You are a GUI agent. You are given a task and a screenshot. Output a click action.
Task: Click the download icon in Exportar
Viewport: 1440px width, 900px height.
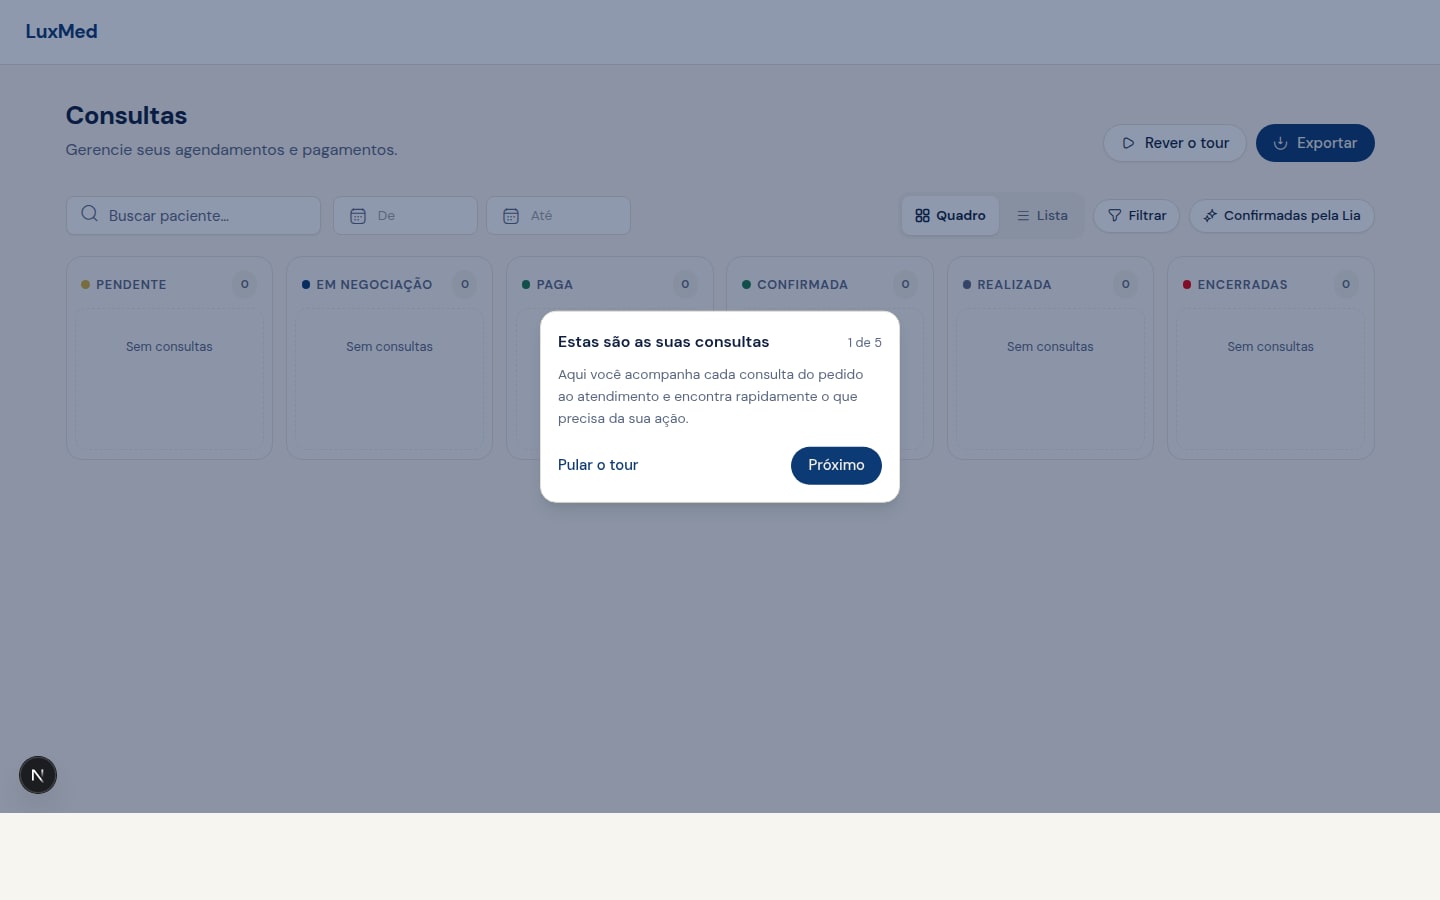coord(1280,143)
